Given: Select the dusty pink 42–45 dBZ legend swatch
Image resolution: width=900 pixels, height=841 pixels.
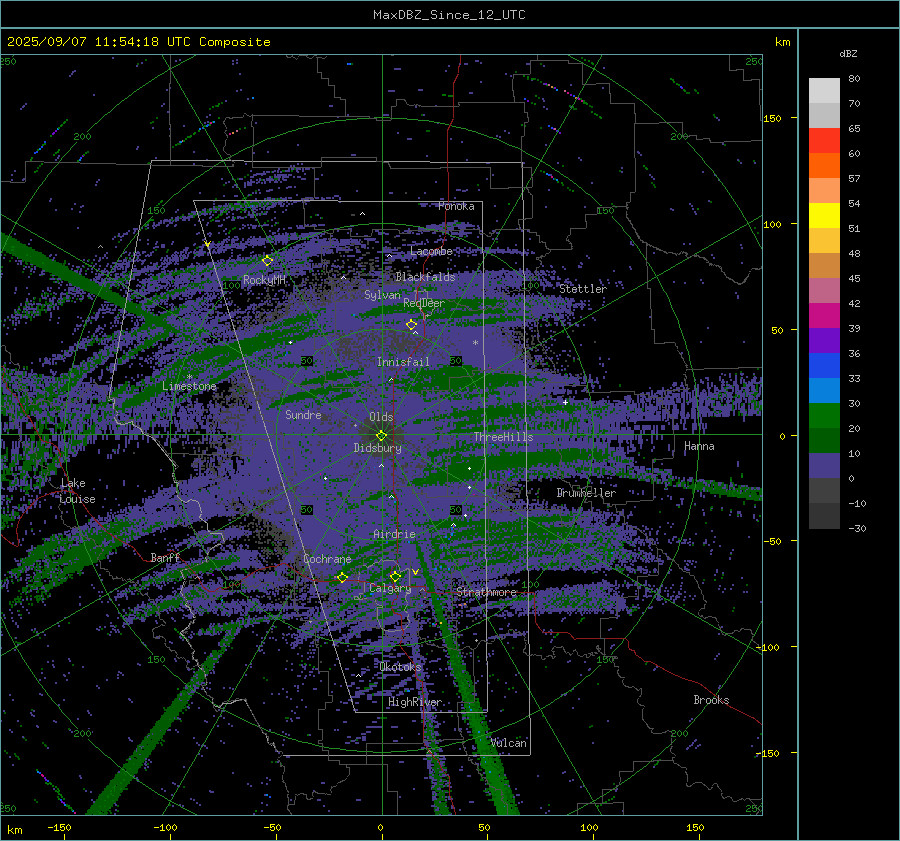Looking at the screenshot, I should pos(824,291).
